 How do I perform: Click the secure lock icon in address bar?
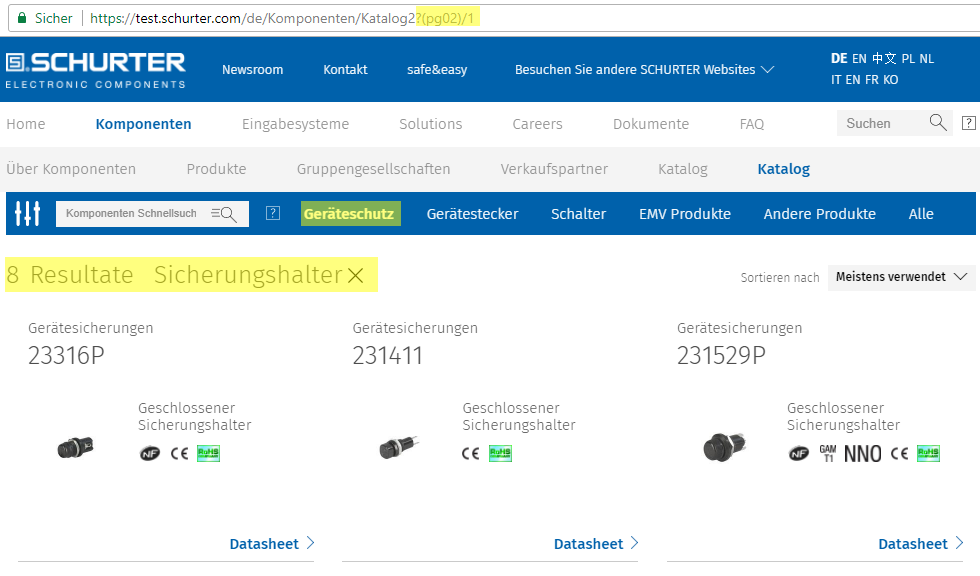pyautogui.click(x=22, y=18)
